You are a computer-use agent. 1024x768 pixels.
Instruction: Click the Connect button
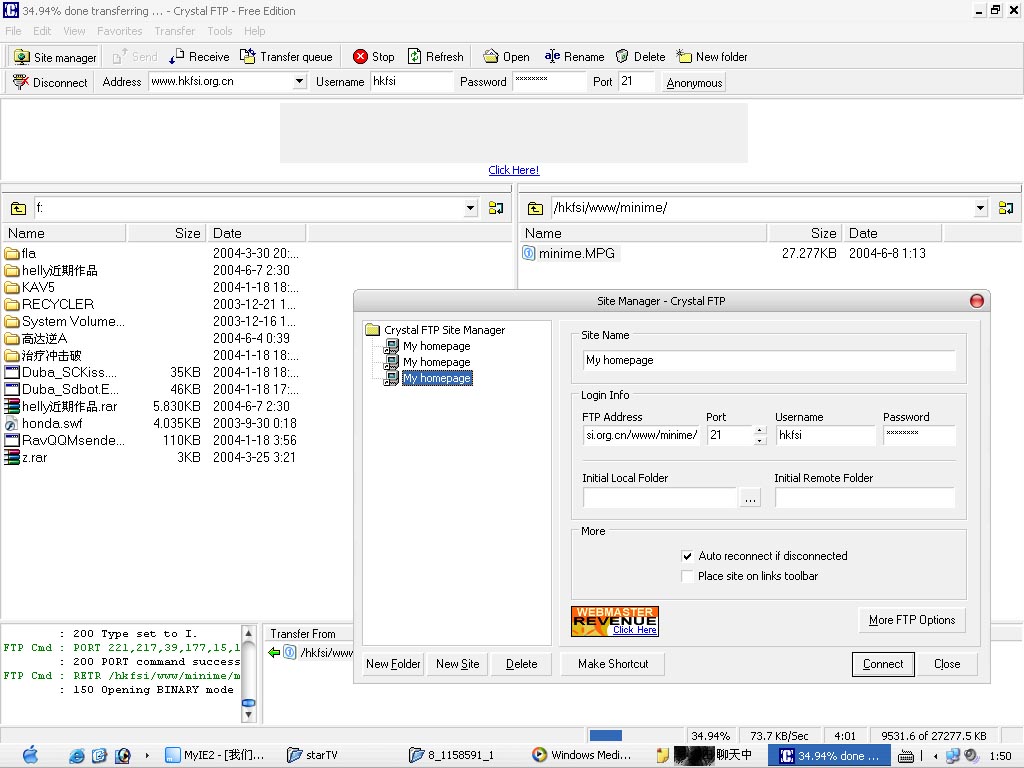pyautogui.click(x=883, y=664)
